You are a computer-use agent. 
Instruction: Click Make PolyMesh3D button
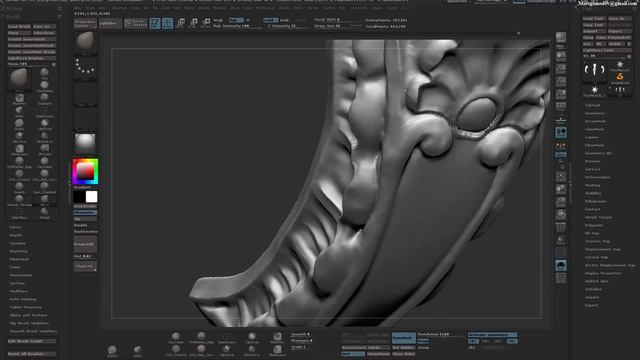tap(613, 38)
